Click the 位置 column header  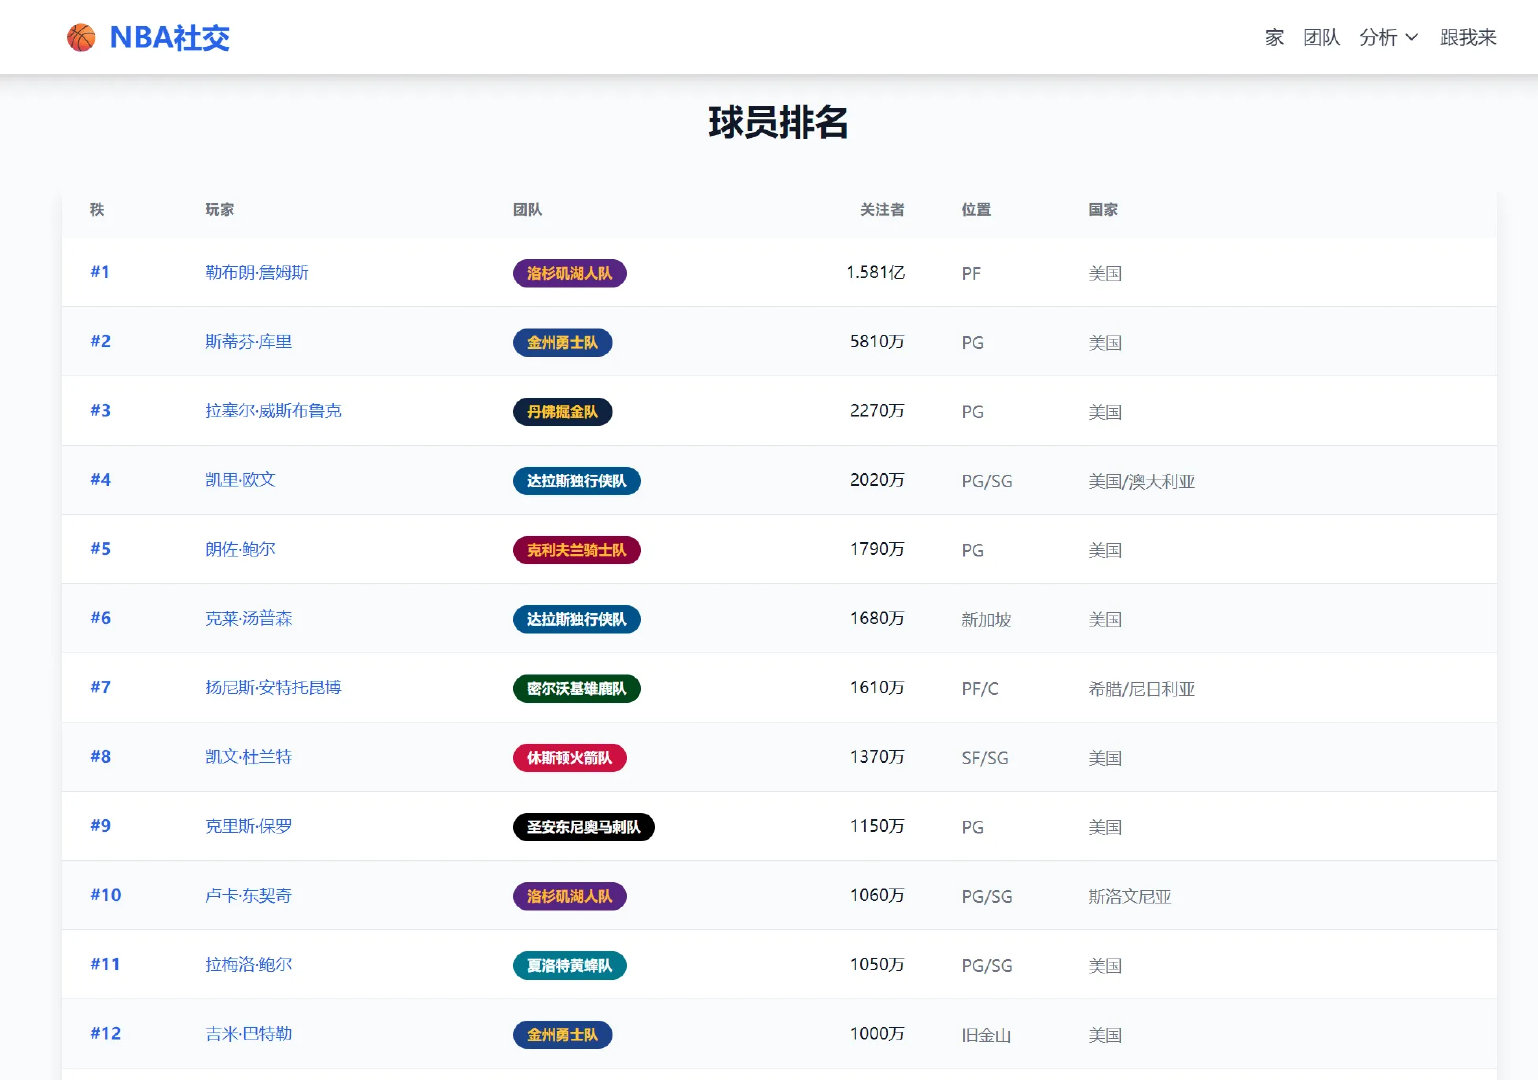coord(976,209)
